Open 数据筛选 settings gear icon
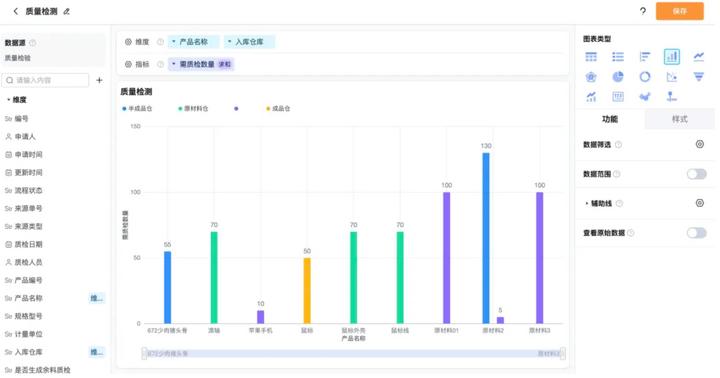The image size is (720, 378). pyautogui.click(x=699, y=144)
